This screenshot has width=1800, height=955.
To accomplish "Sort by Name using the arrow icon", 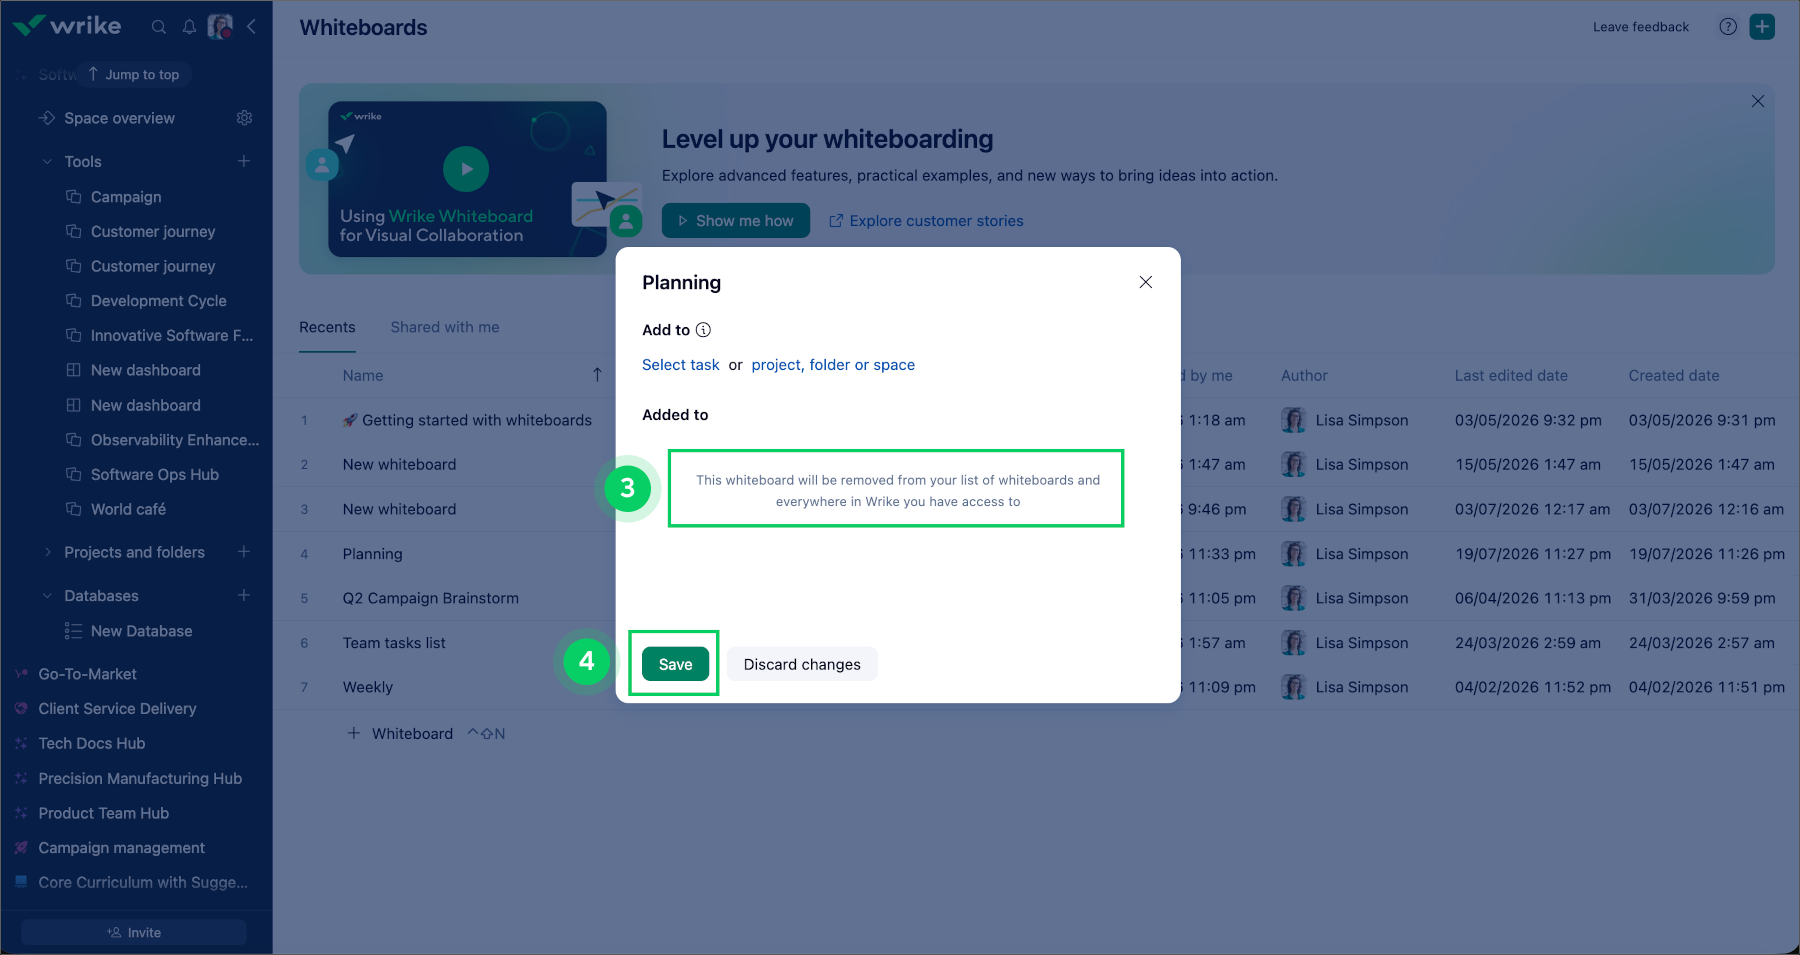I will pyautogui.click(x=597, y=375).
